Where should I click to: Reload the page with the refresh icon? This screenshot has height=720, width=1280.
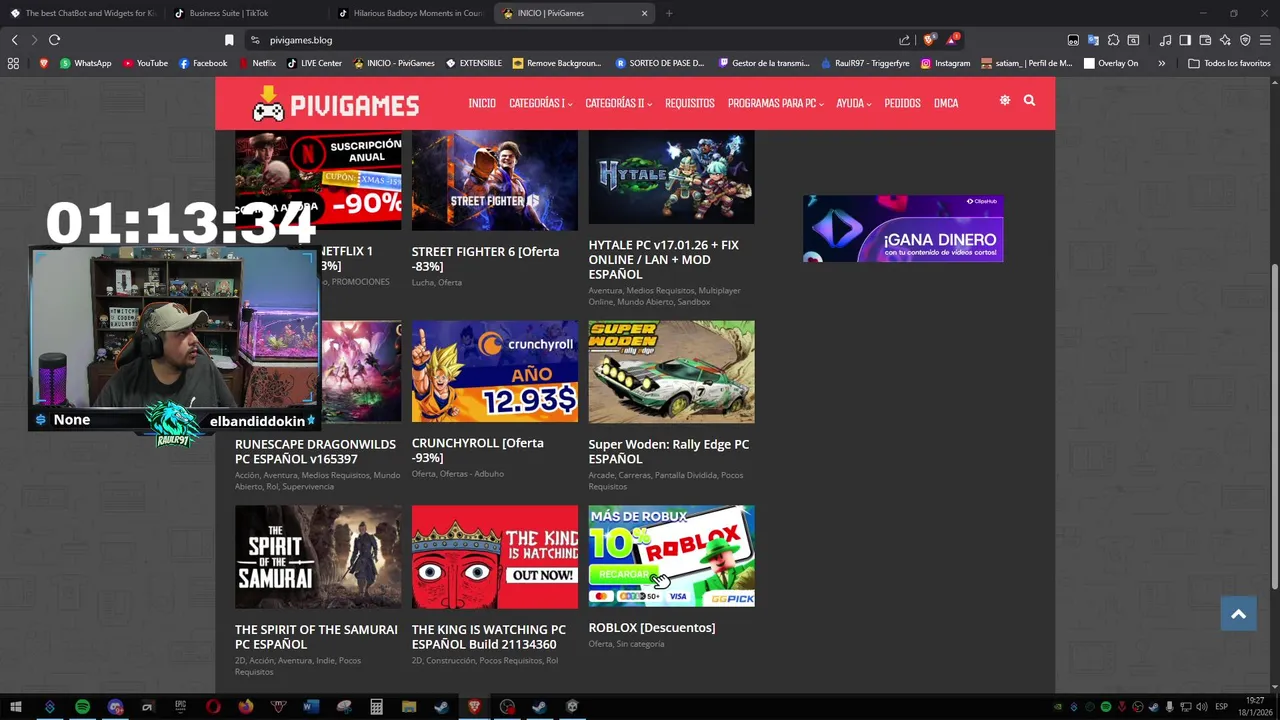(54, 40)
